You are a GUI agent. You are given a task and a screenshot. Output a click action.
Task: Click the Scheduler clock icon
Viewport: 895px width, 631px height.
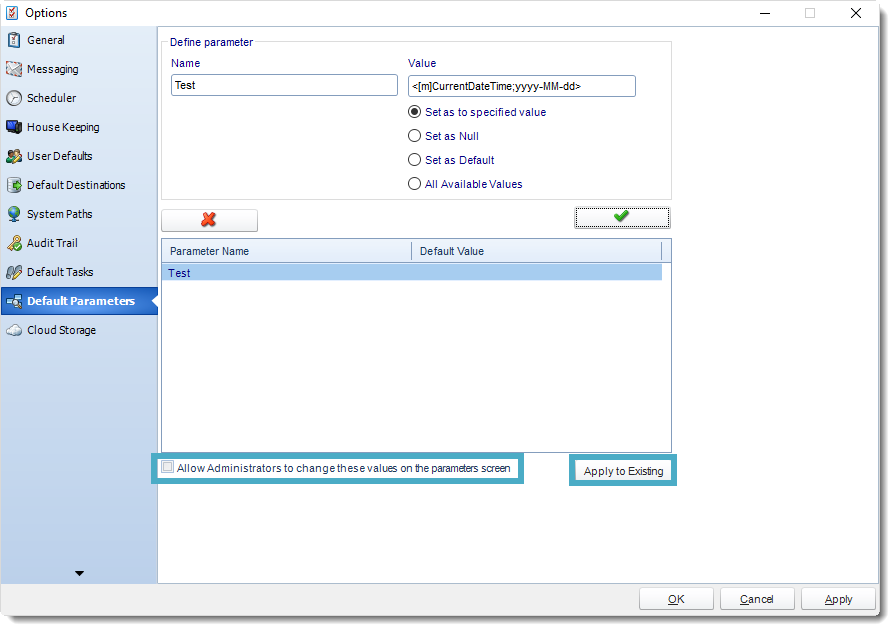[x=14, y=98]
